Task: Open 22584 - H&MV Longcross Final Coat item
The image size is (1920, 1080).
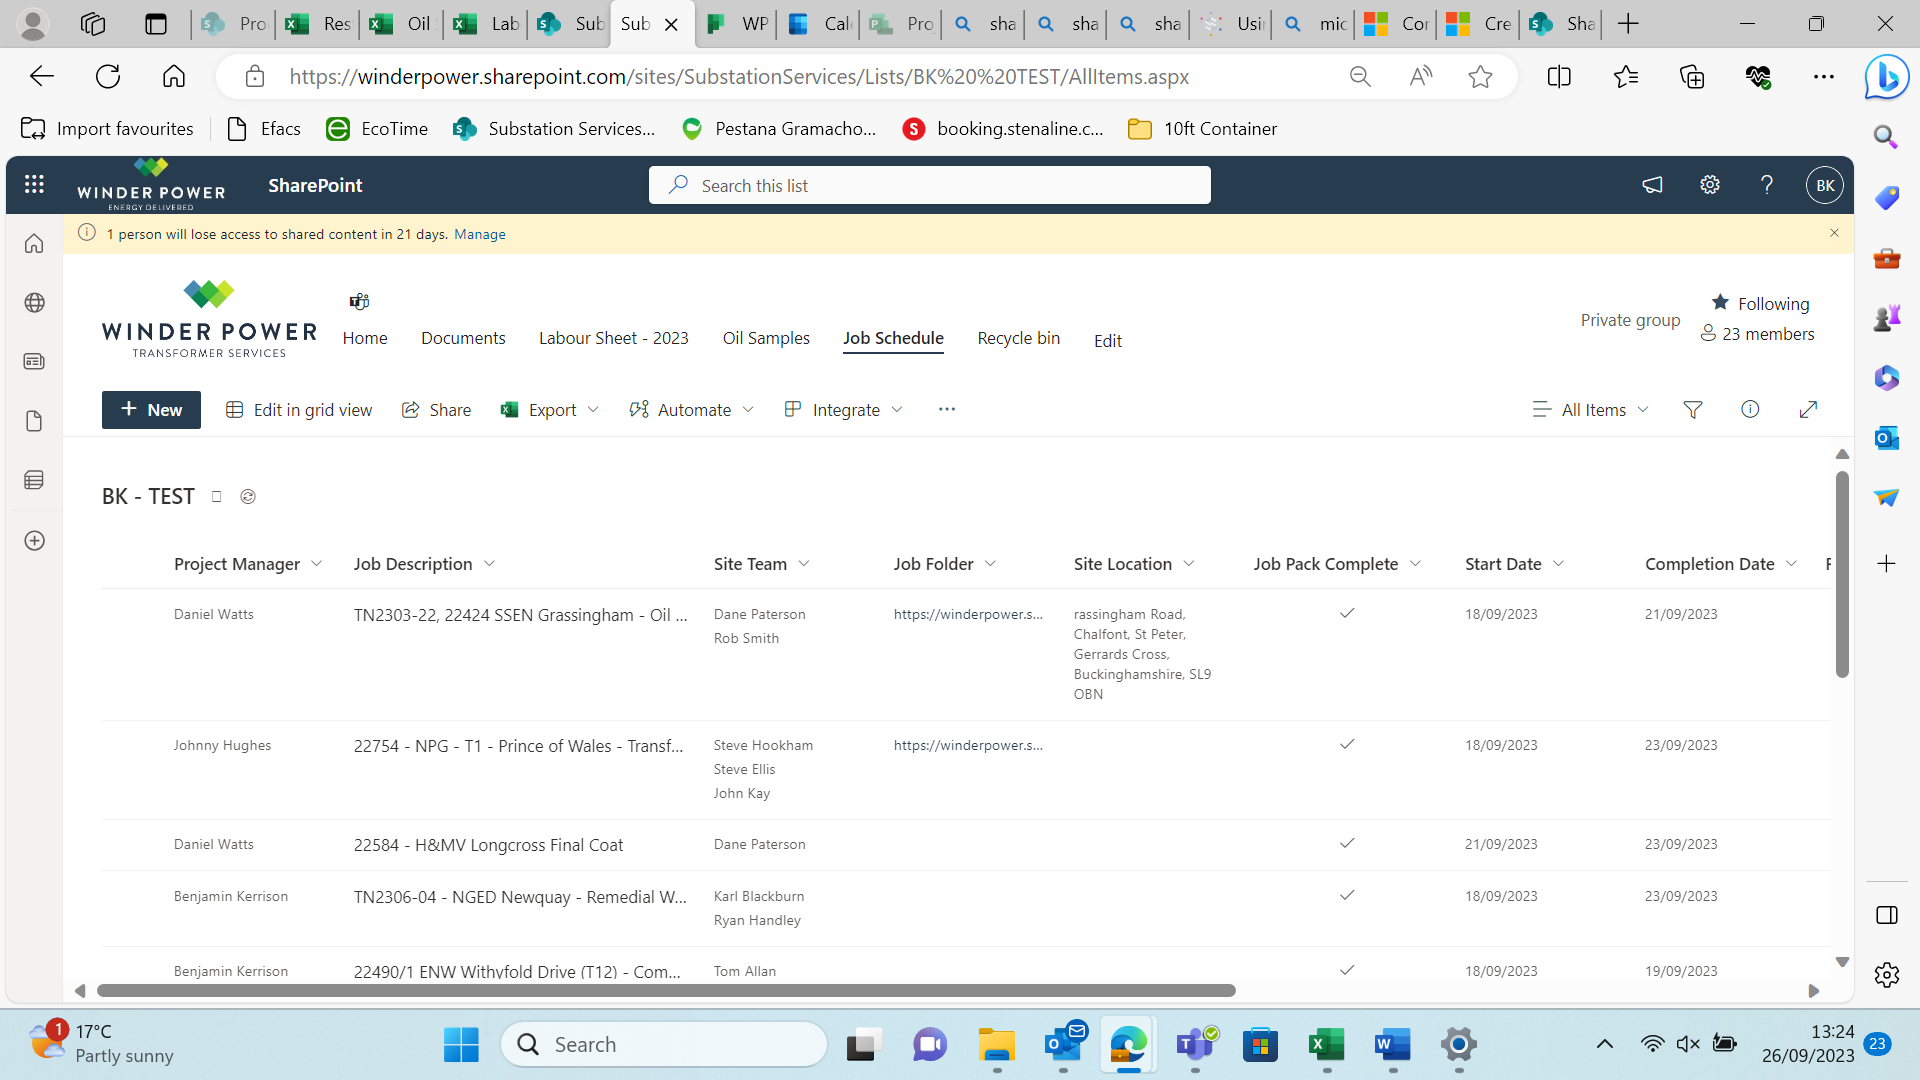Action: click(488, 845)
